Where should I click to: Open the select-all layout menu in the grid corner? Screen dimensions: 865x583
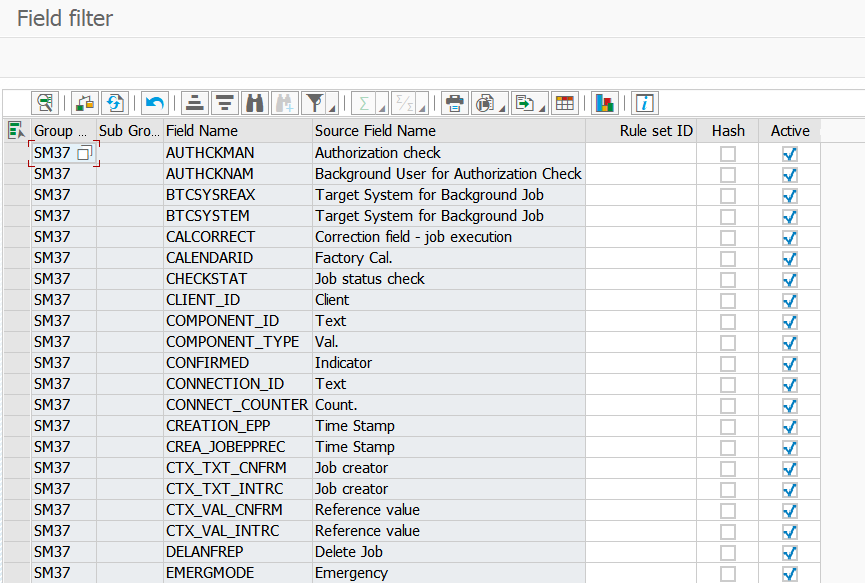pyautogui.click(x=16, y=130)
